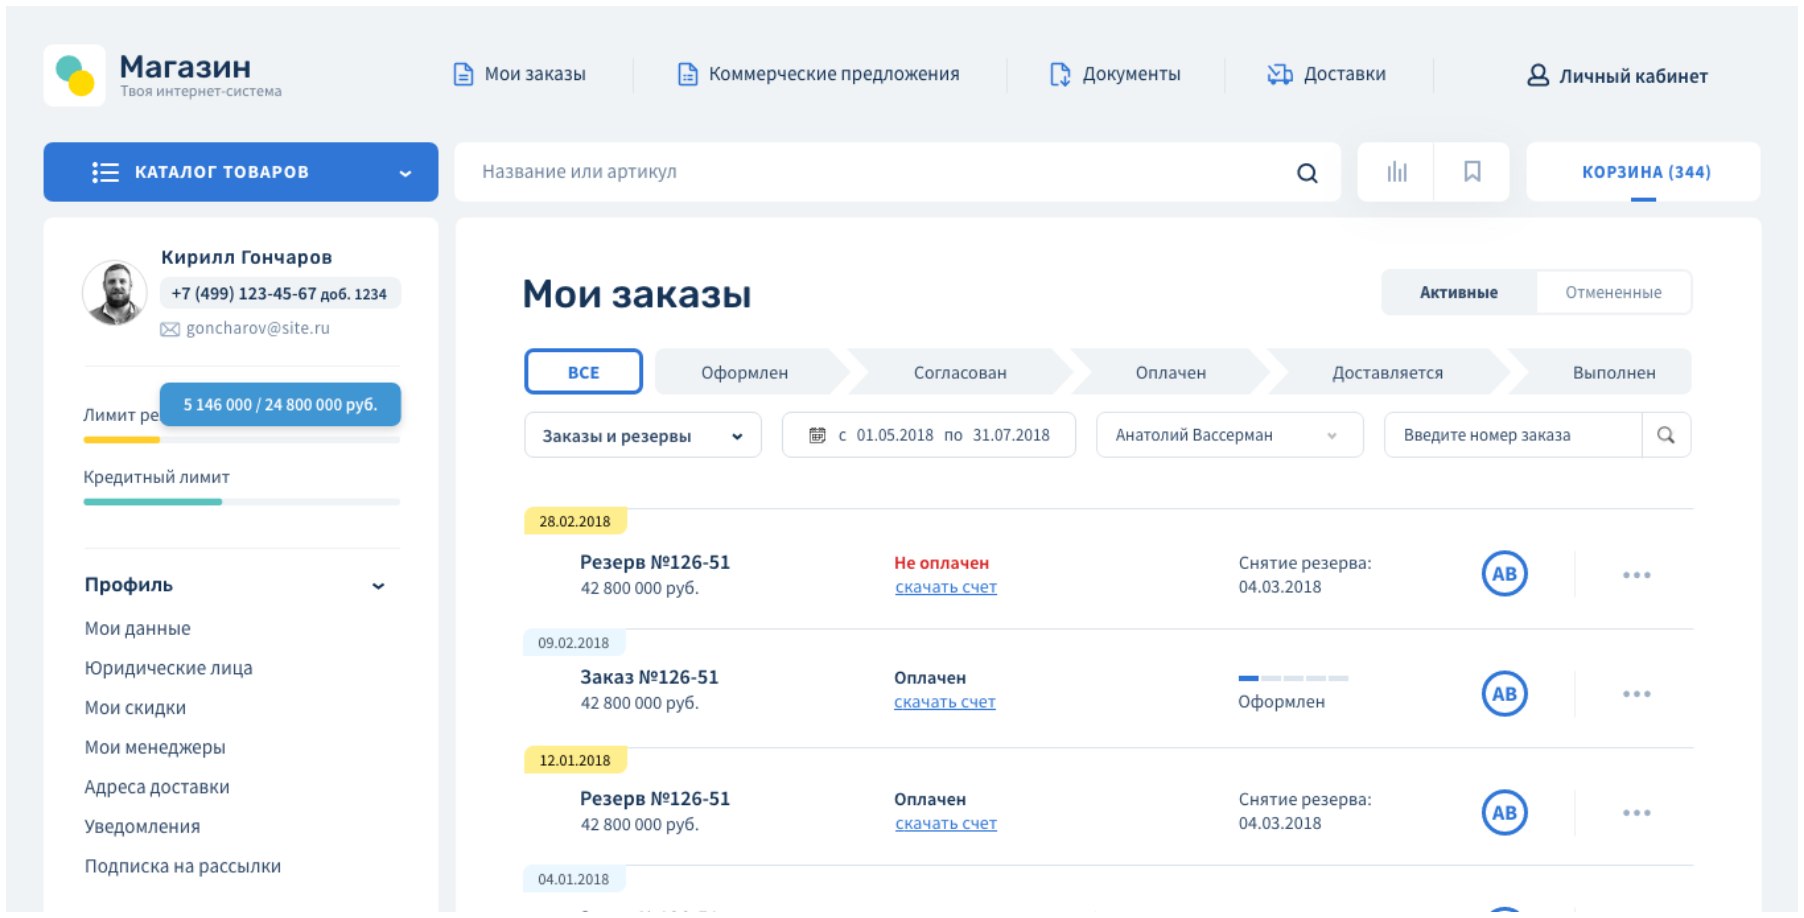
Task: Open the bookmarks favorites icon
Action: pos(1471,172)
